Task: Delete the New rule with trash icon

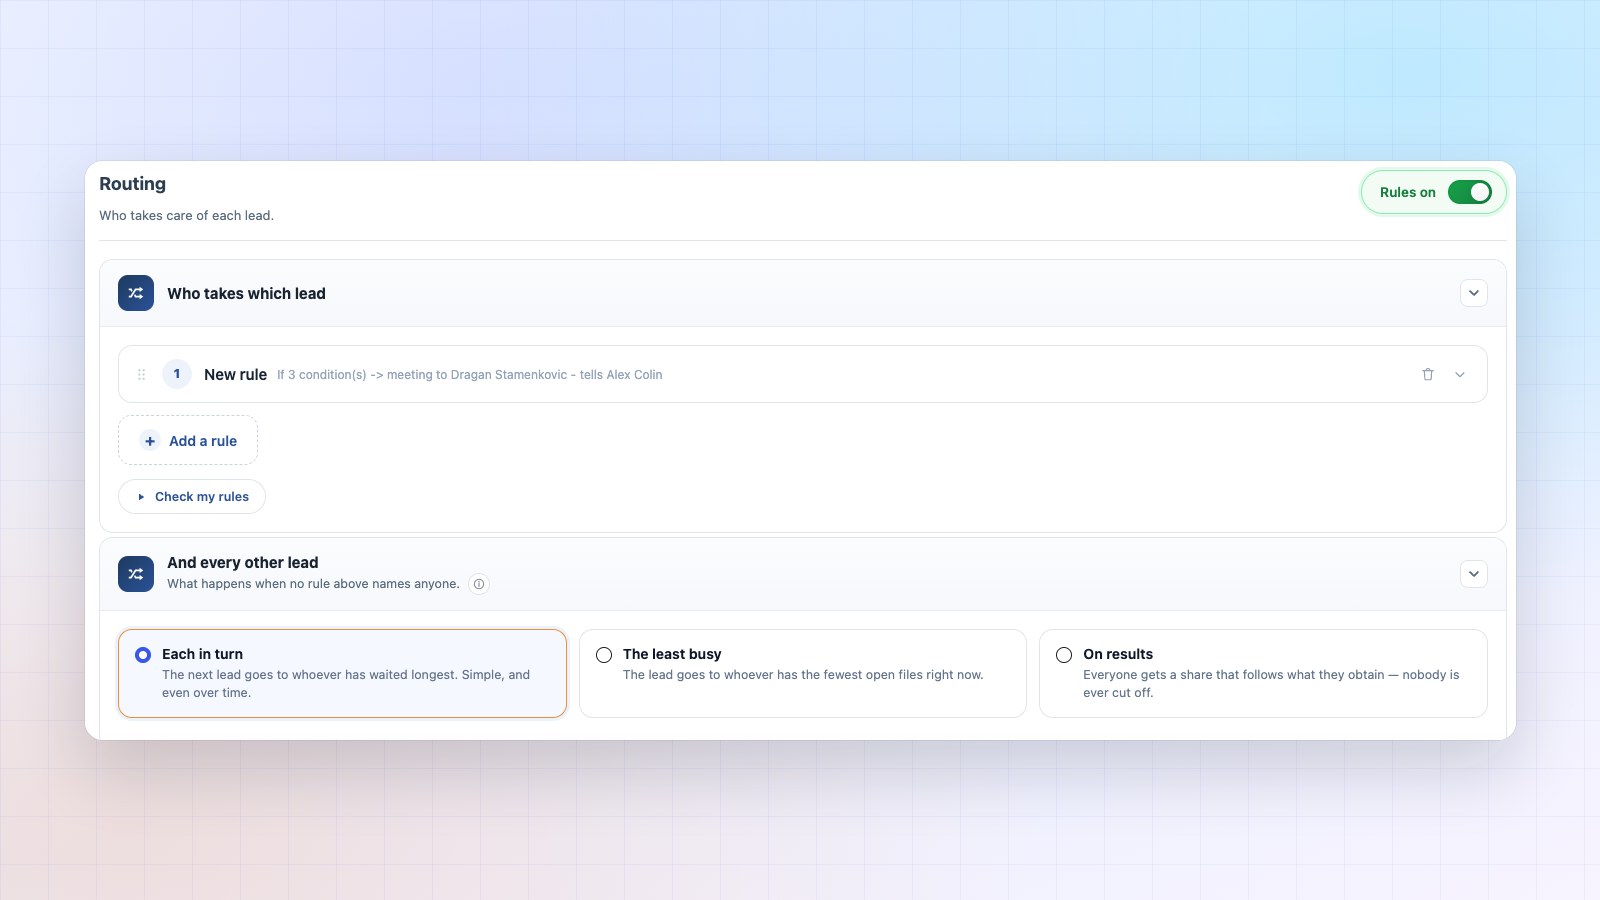Action: click(1428, 374)
